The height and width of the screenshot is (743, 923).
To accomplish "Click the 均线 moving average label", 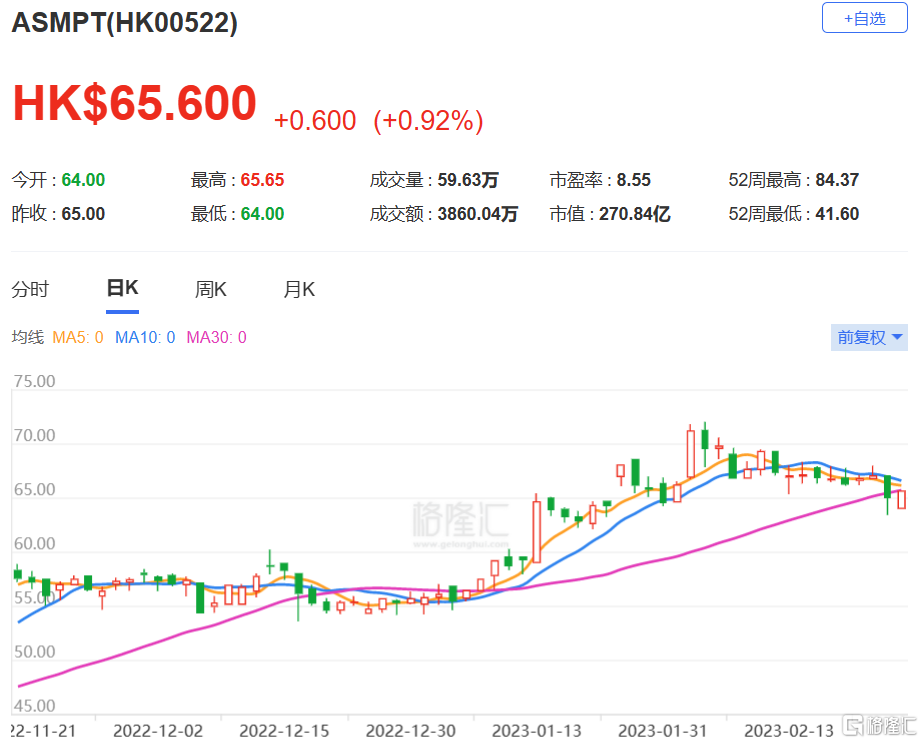I will [28, 337].
